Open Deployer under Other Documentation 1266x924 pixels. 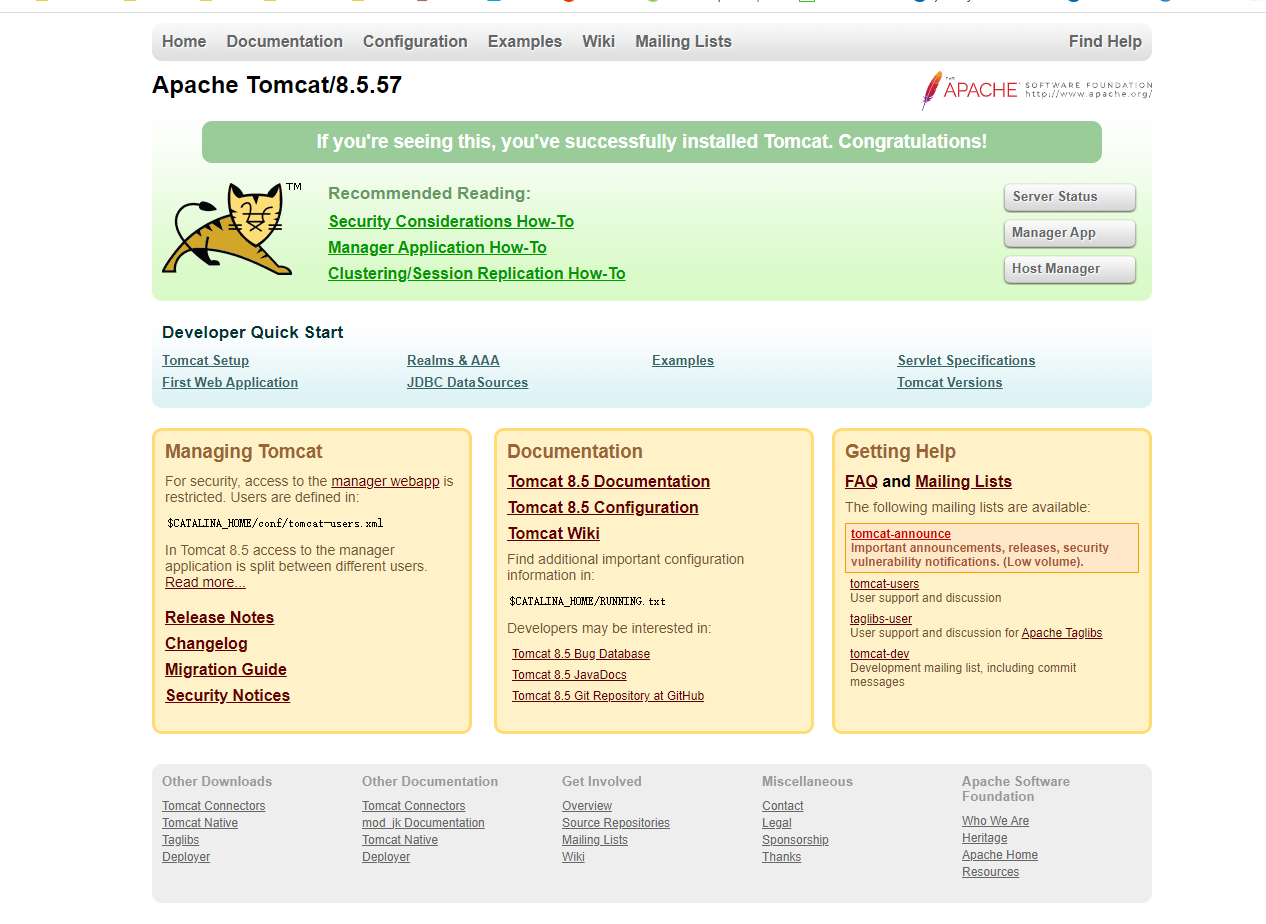point(386,857)
